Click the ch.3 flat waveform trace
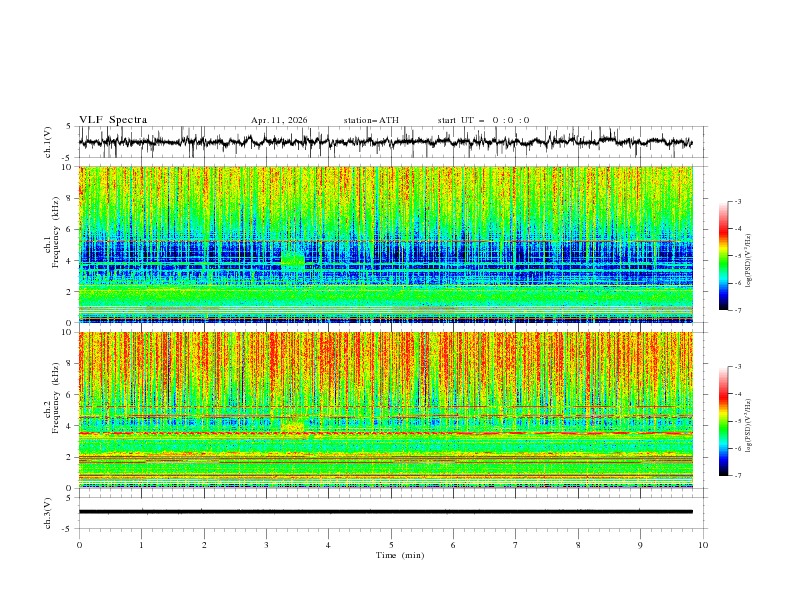The image size is (792, 612). pos(386,512)
